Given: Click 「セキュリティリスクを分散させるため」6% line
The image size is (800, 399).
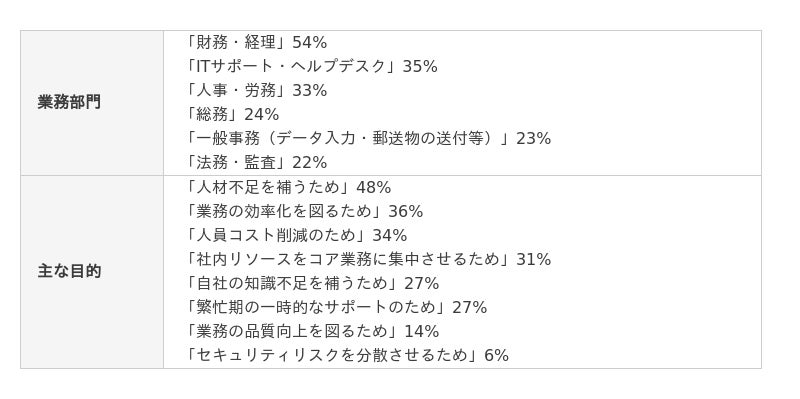Looking at the screenshot, I should (346, 356).
